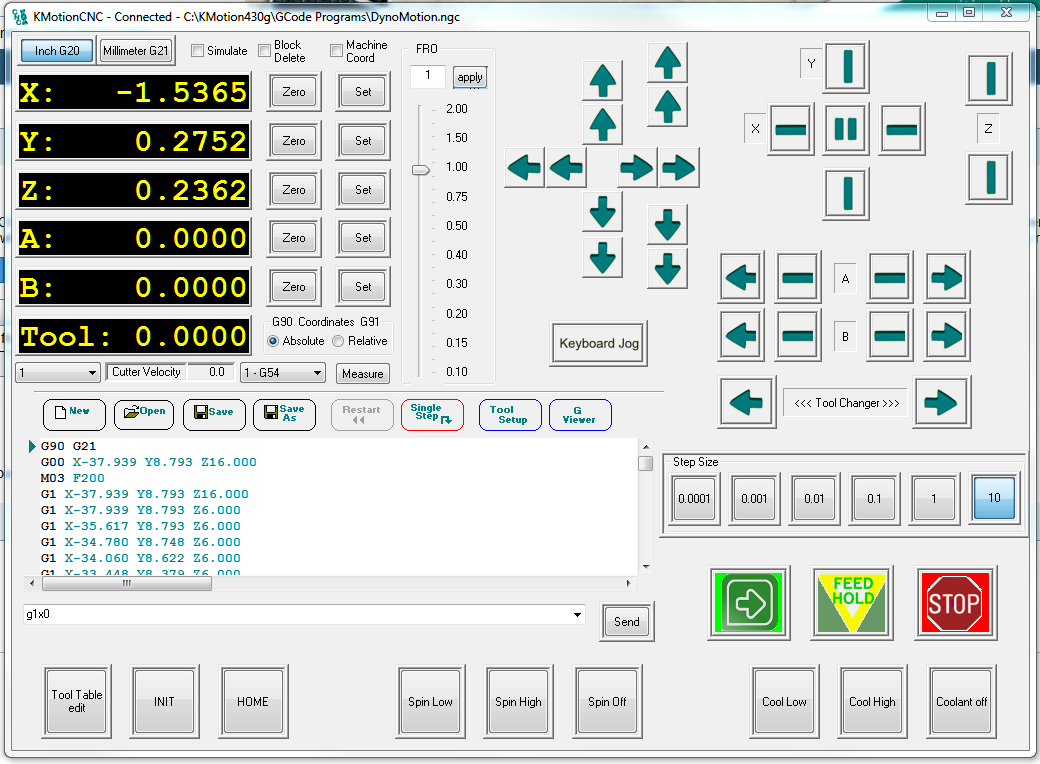Screen dimensions: 1040x764
Task: Open the manual command history dropdown
Action: (577, 615)
